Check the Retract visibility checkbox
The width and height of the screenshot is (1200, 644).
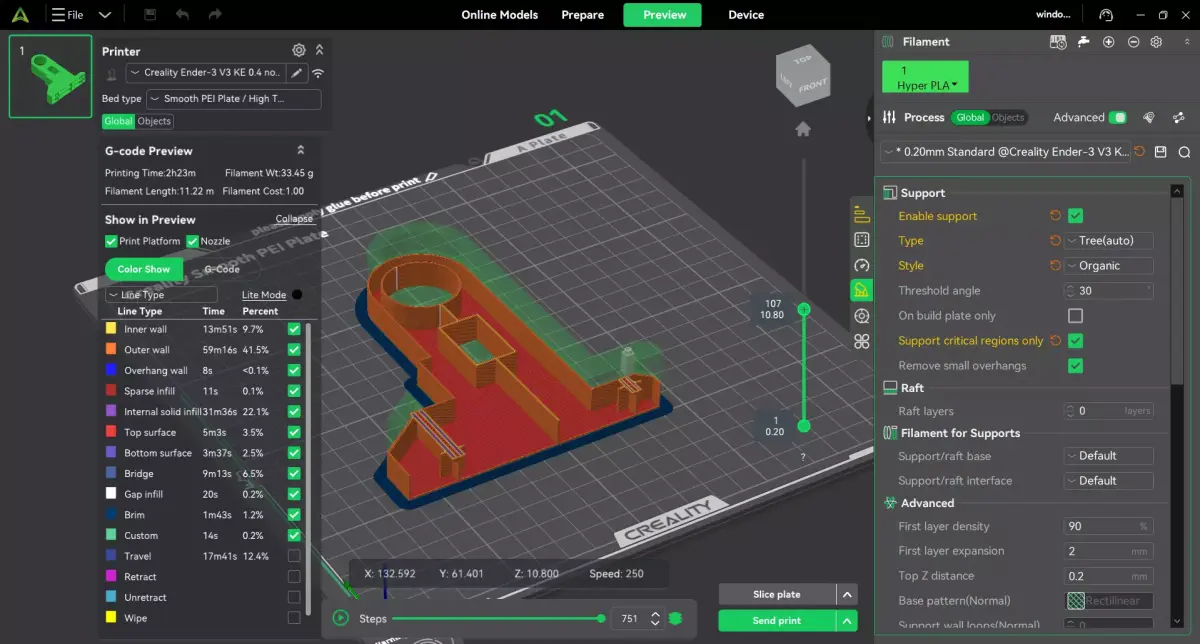[x=294, y=577]
